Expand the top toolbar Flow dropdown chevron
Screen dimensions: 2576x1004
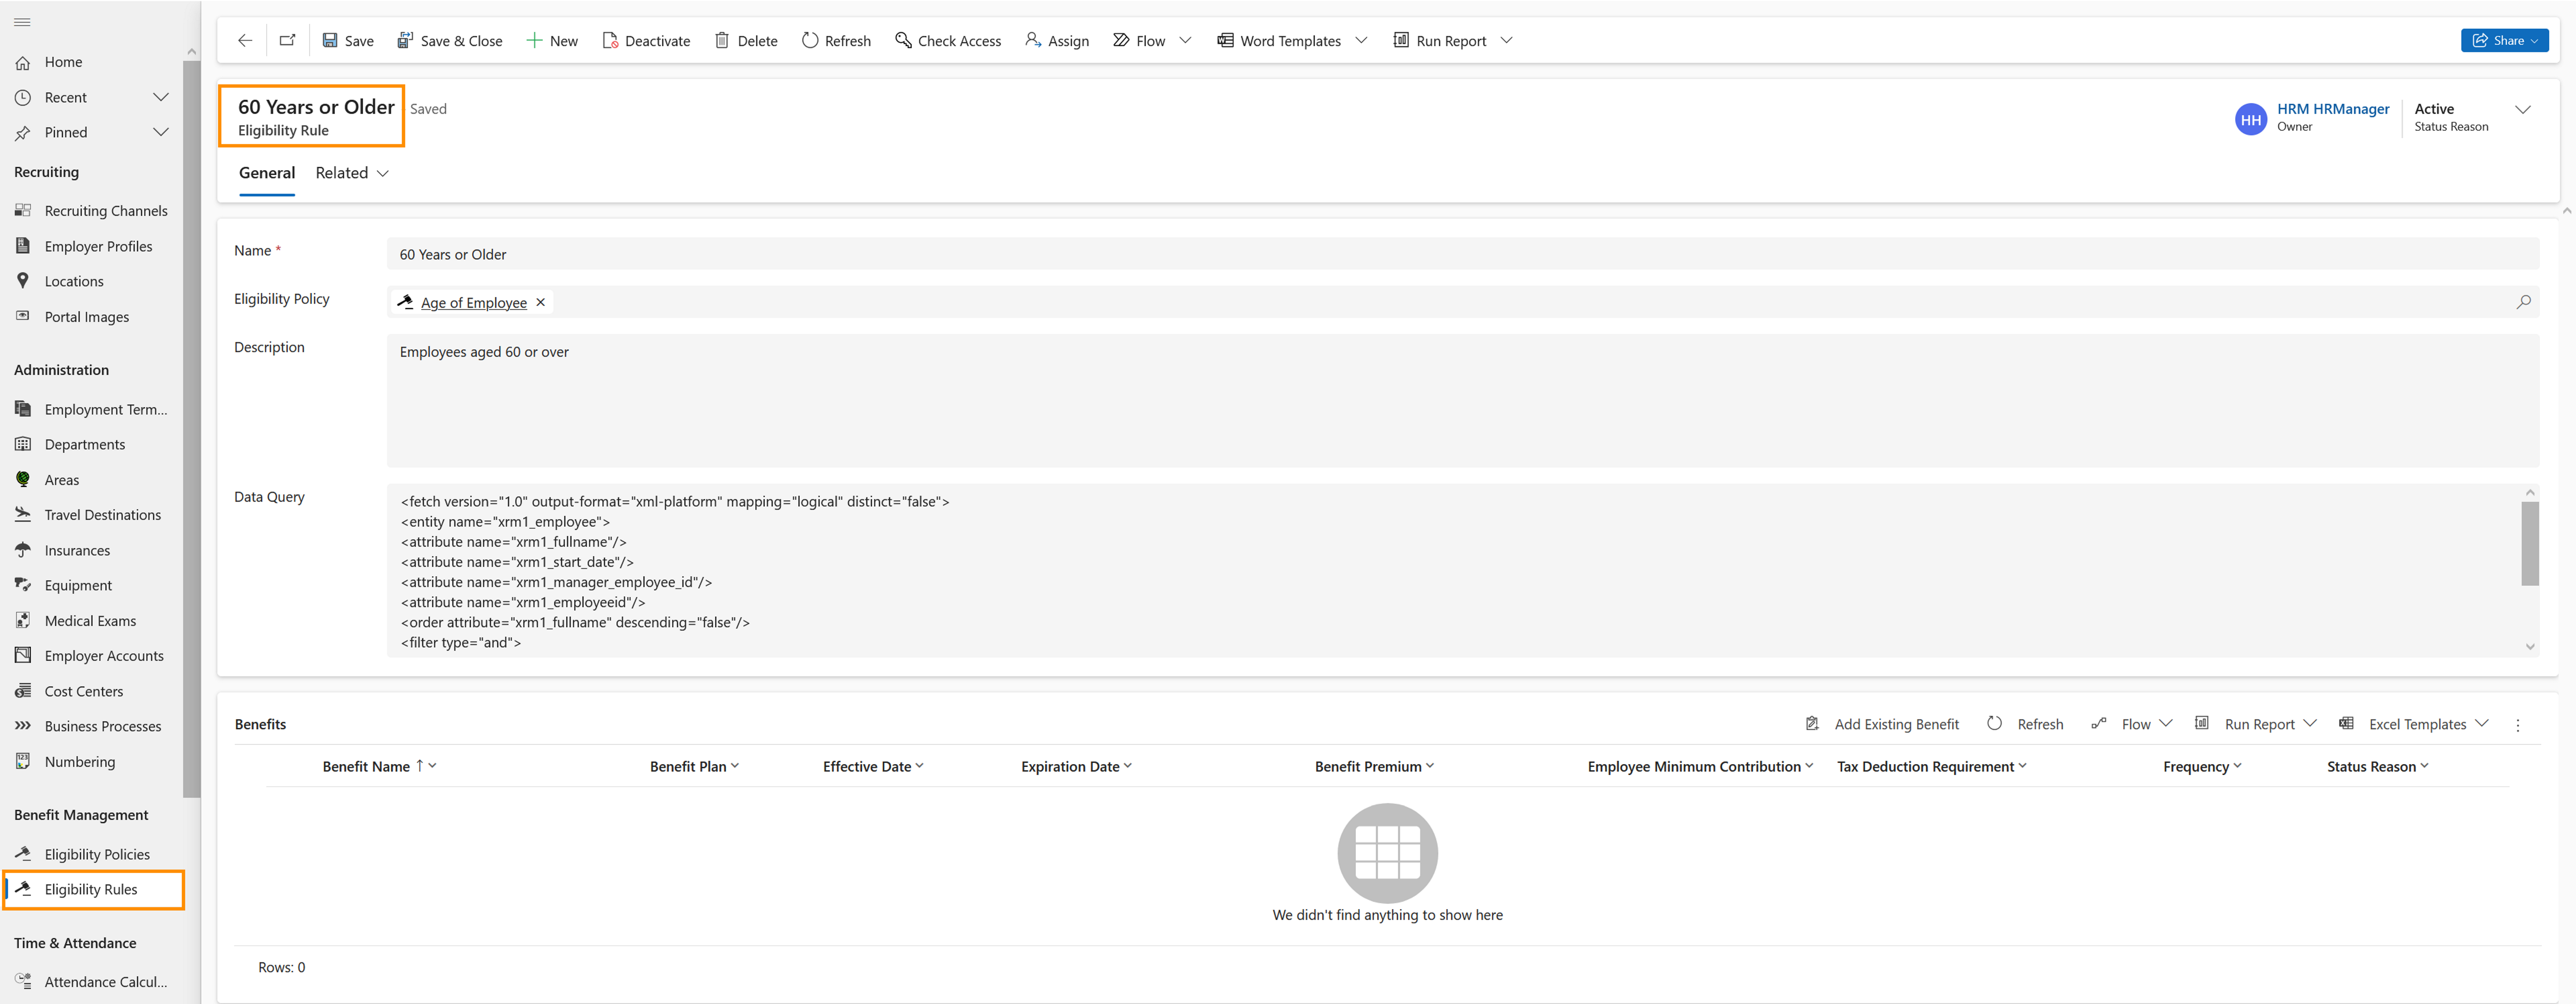[x=1185, y=41]
